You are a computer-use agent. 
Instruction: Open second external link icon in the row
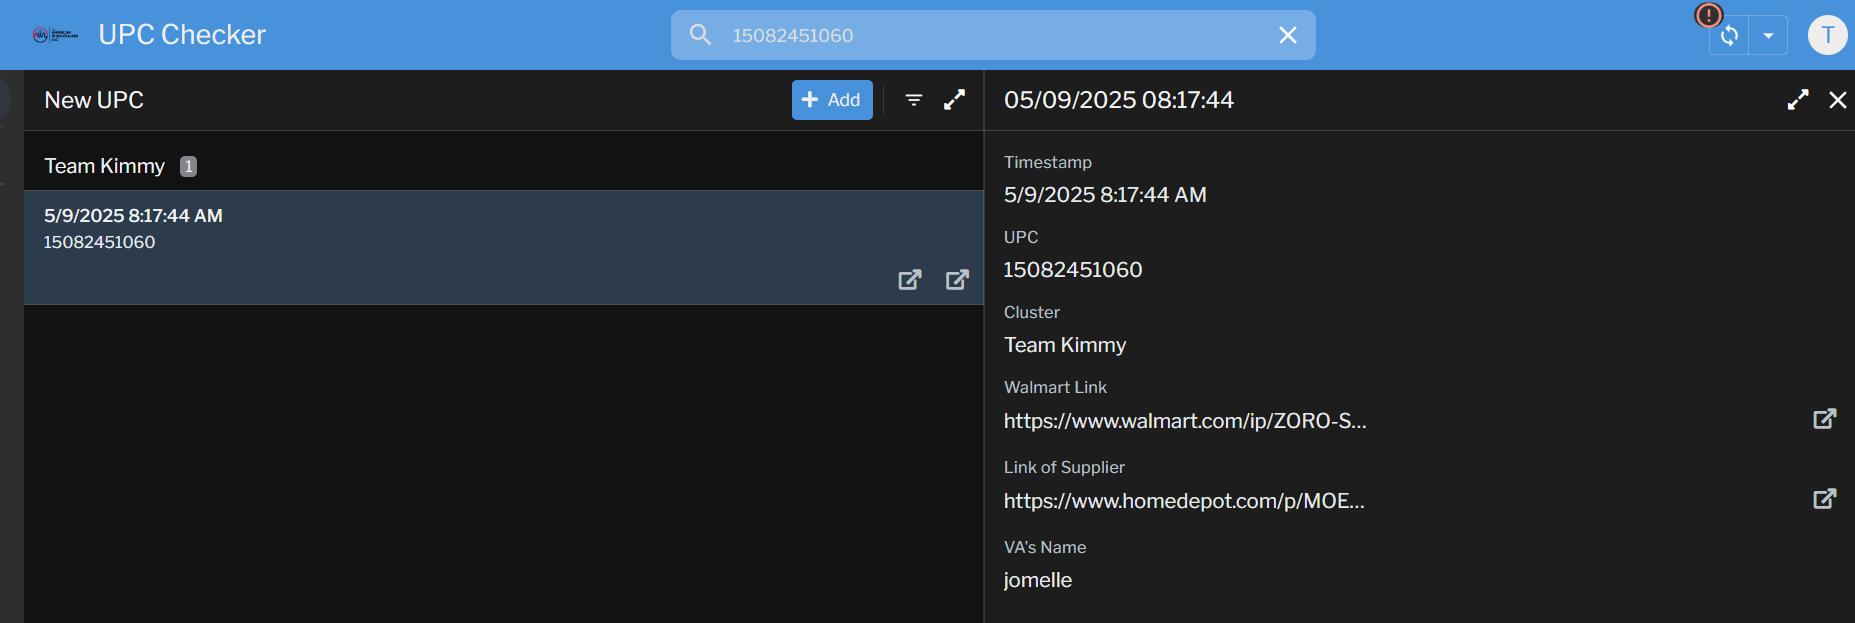[957, 280]
